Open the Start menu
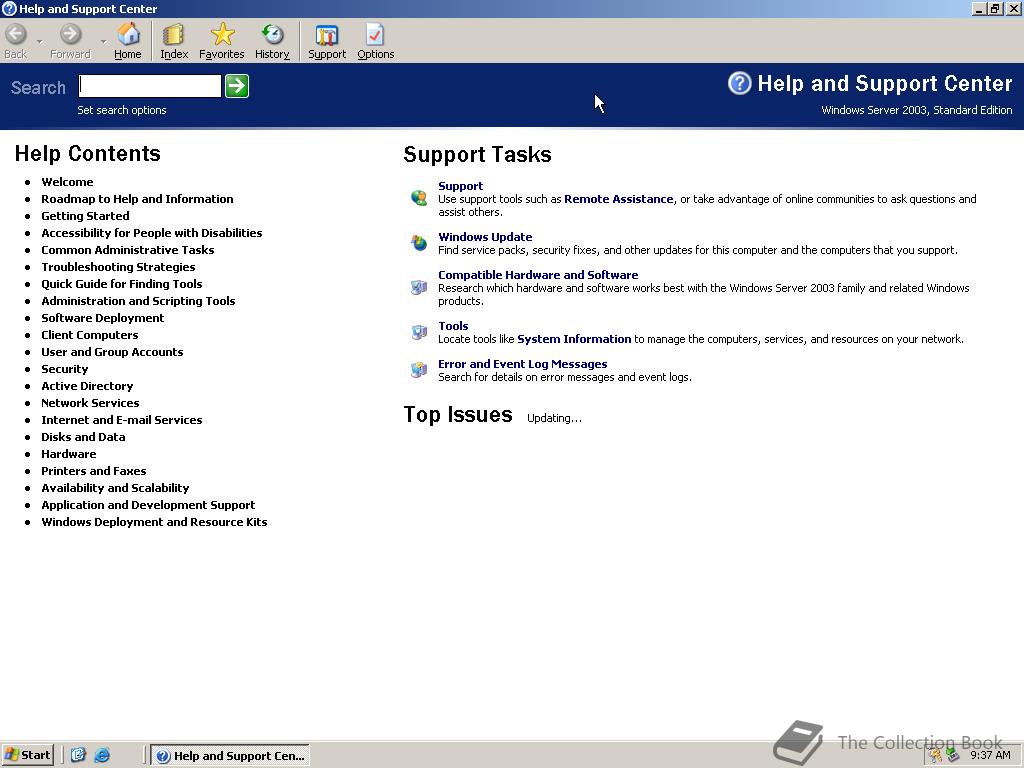The height and width of the screenshot is (768, 1024). coord(27,756)
